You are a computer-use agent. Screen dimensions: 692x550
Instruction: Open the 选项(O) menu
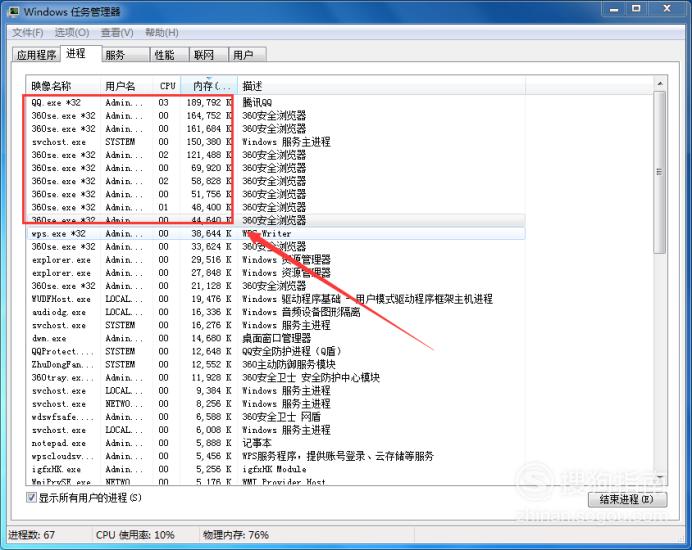pyautogui.click(x=72, y=33)
